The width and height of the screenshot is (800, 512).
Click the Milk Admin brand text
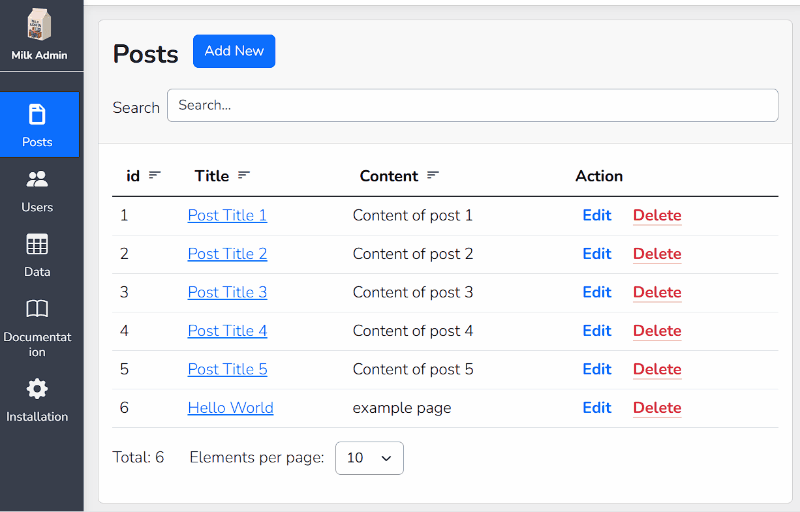[39, 55]
